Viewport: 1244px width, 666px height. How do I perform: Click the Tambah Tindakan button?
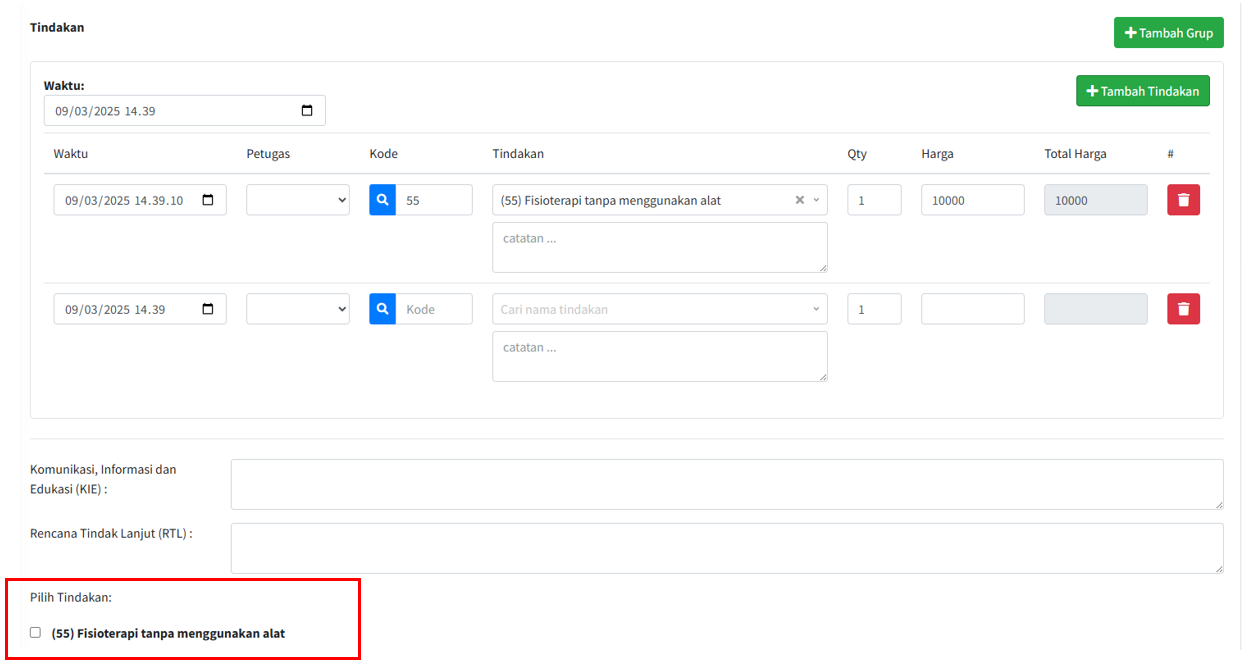click(x=1142, y=91)
